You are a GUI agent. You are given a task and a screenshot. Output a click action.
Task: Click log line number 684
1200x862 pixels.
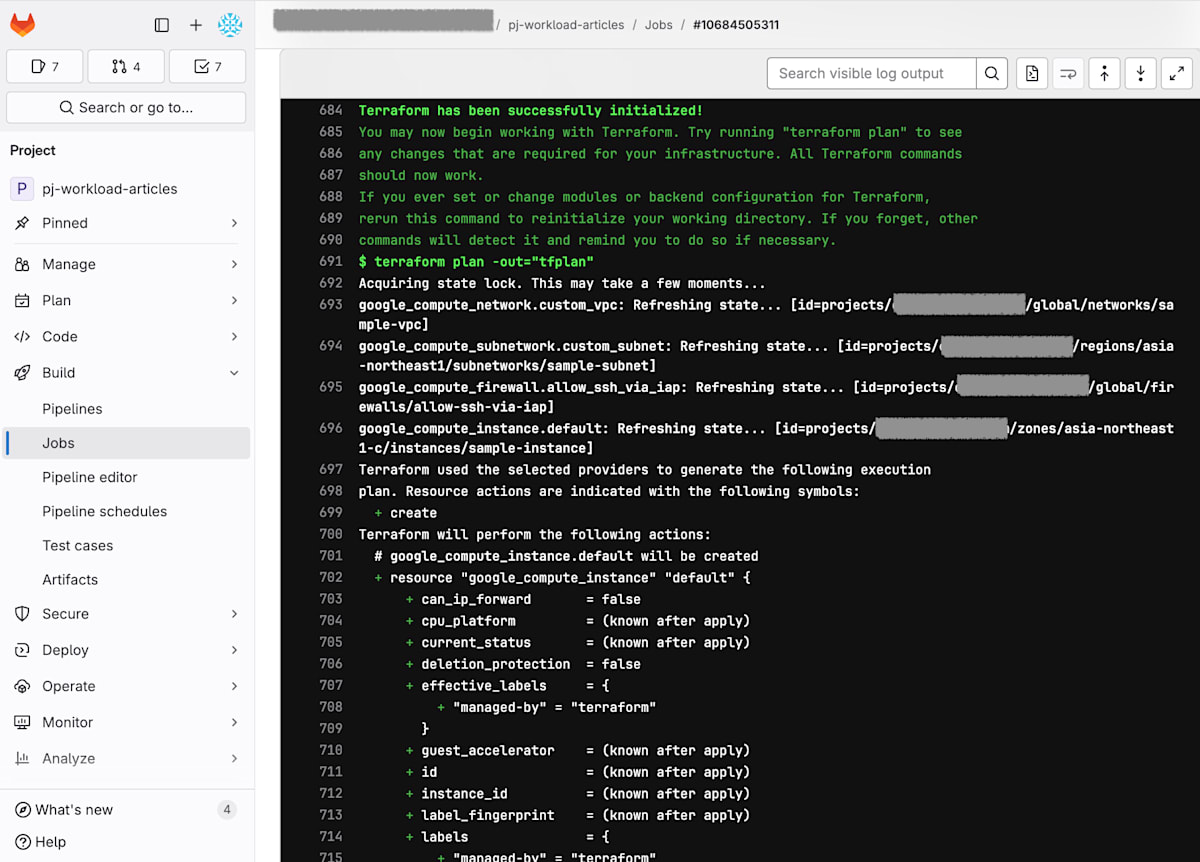331,110
